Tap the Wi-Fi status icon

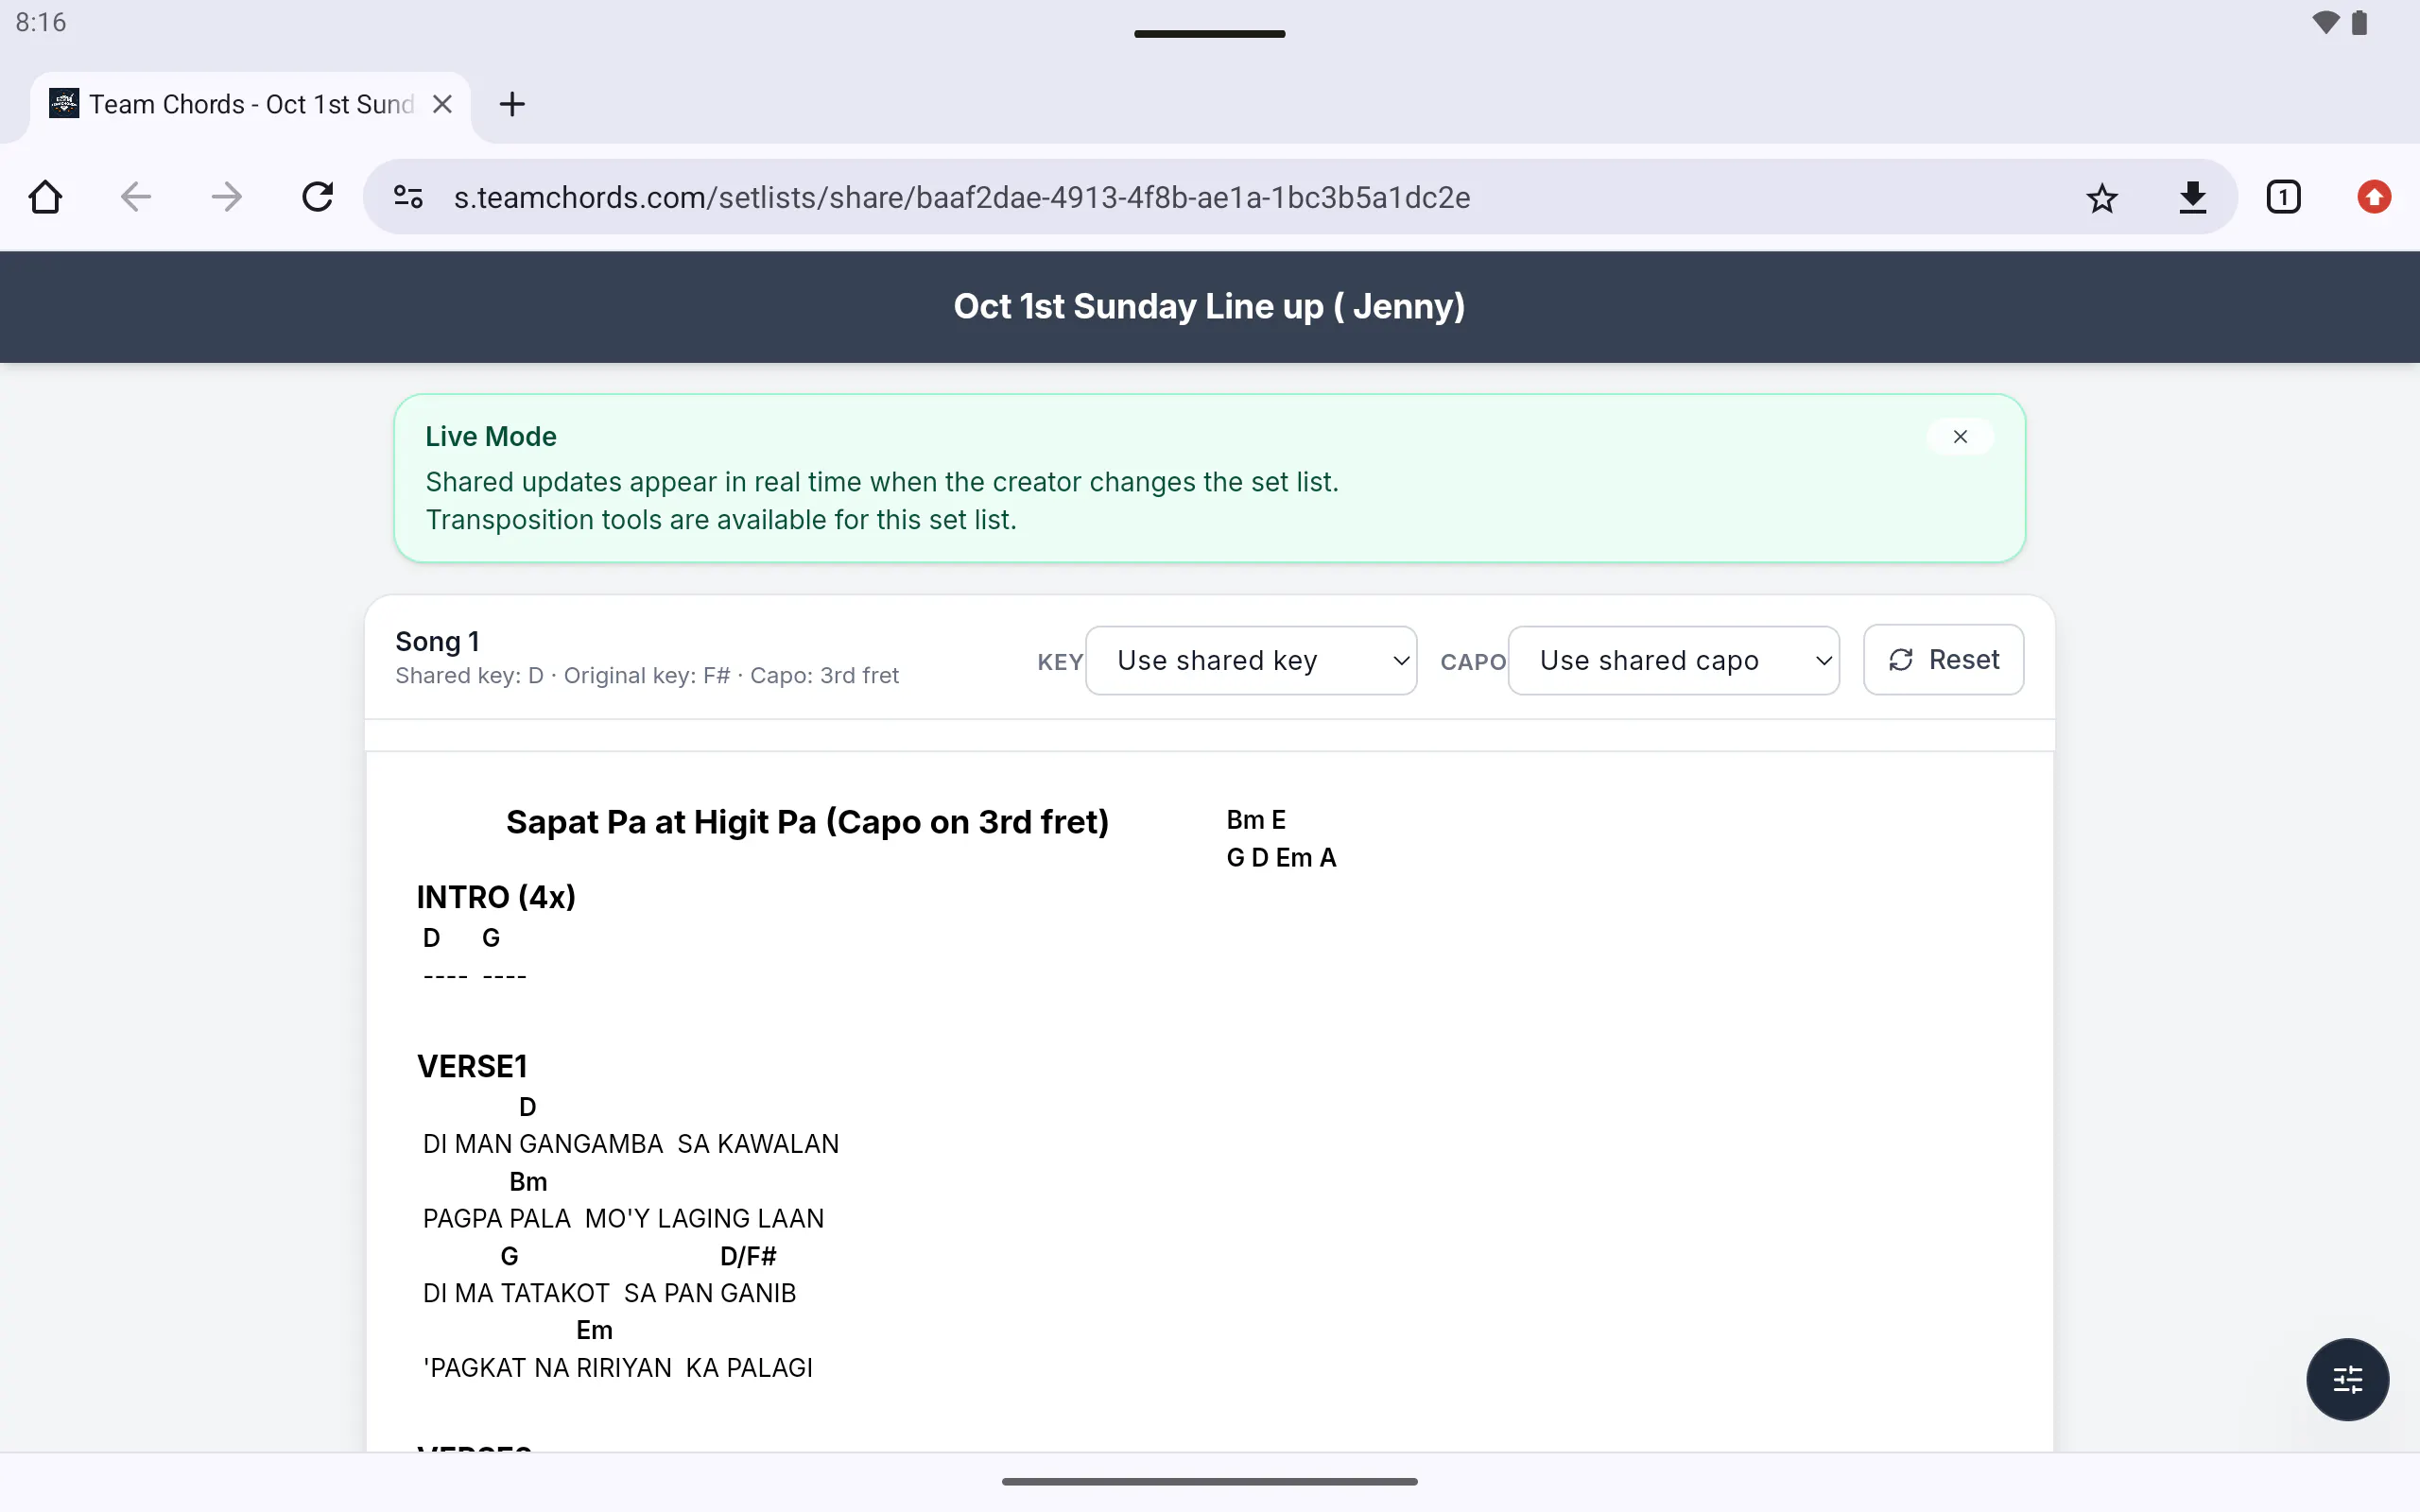click(x=2326, y=22)
